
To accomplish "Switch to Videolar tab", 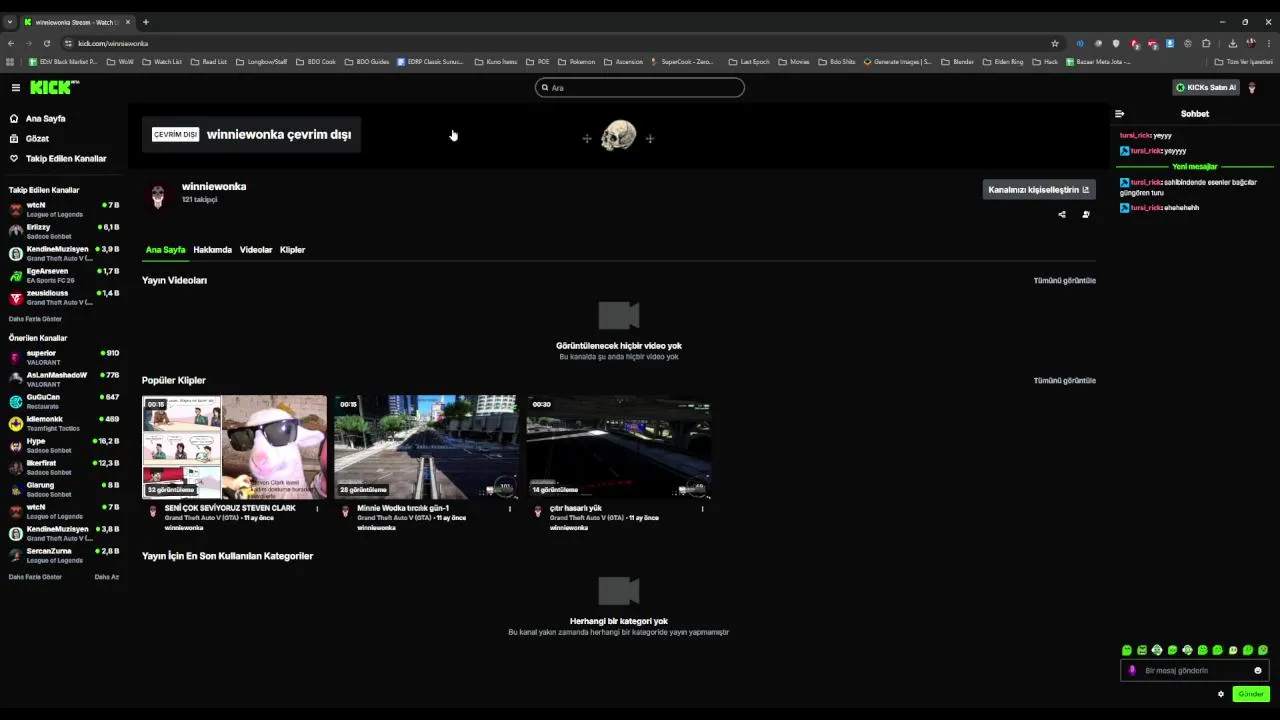I will click(256, 250).
